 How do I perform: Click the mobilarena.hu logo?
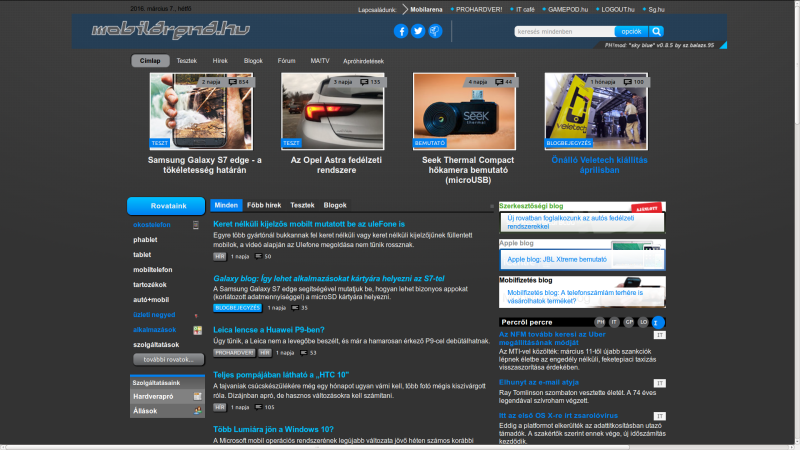point(170,30)
